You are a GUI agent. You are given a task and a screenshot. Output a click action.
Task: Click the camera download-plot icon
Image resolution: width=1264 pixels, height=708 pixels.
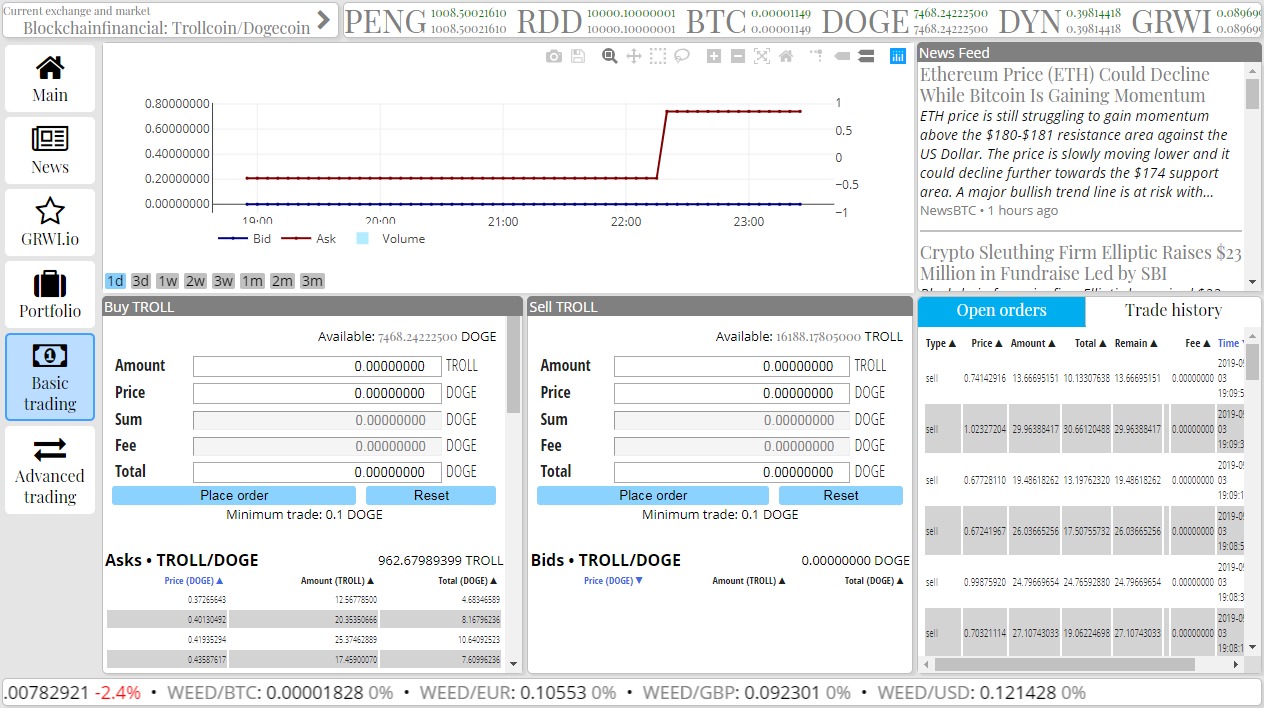coord(553,57)
